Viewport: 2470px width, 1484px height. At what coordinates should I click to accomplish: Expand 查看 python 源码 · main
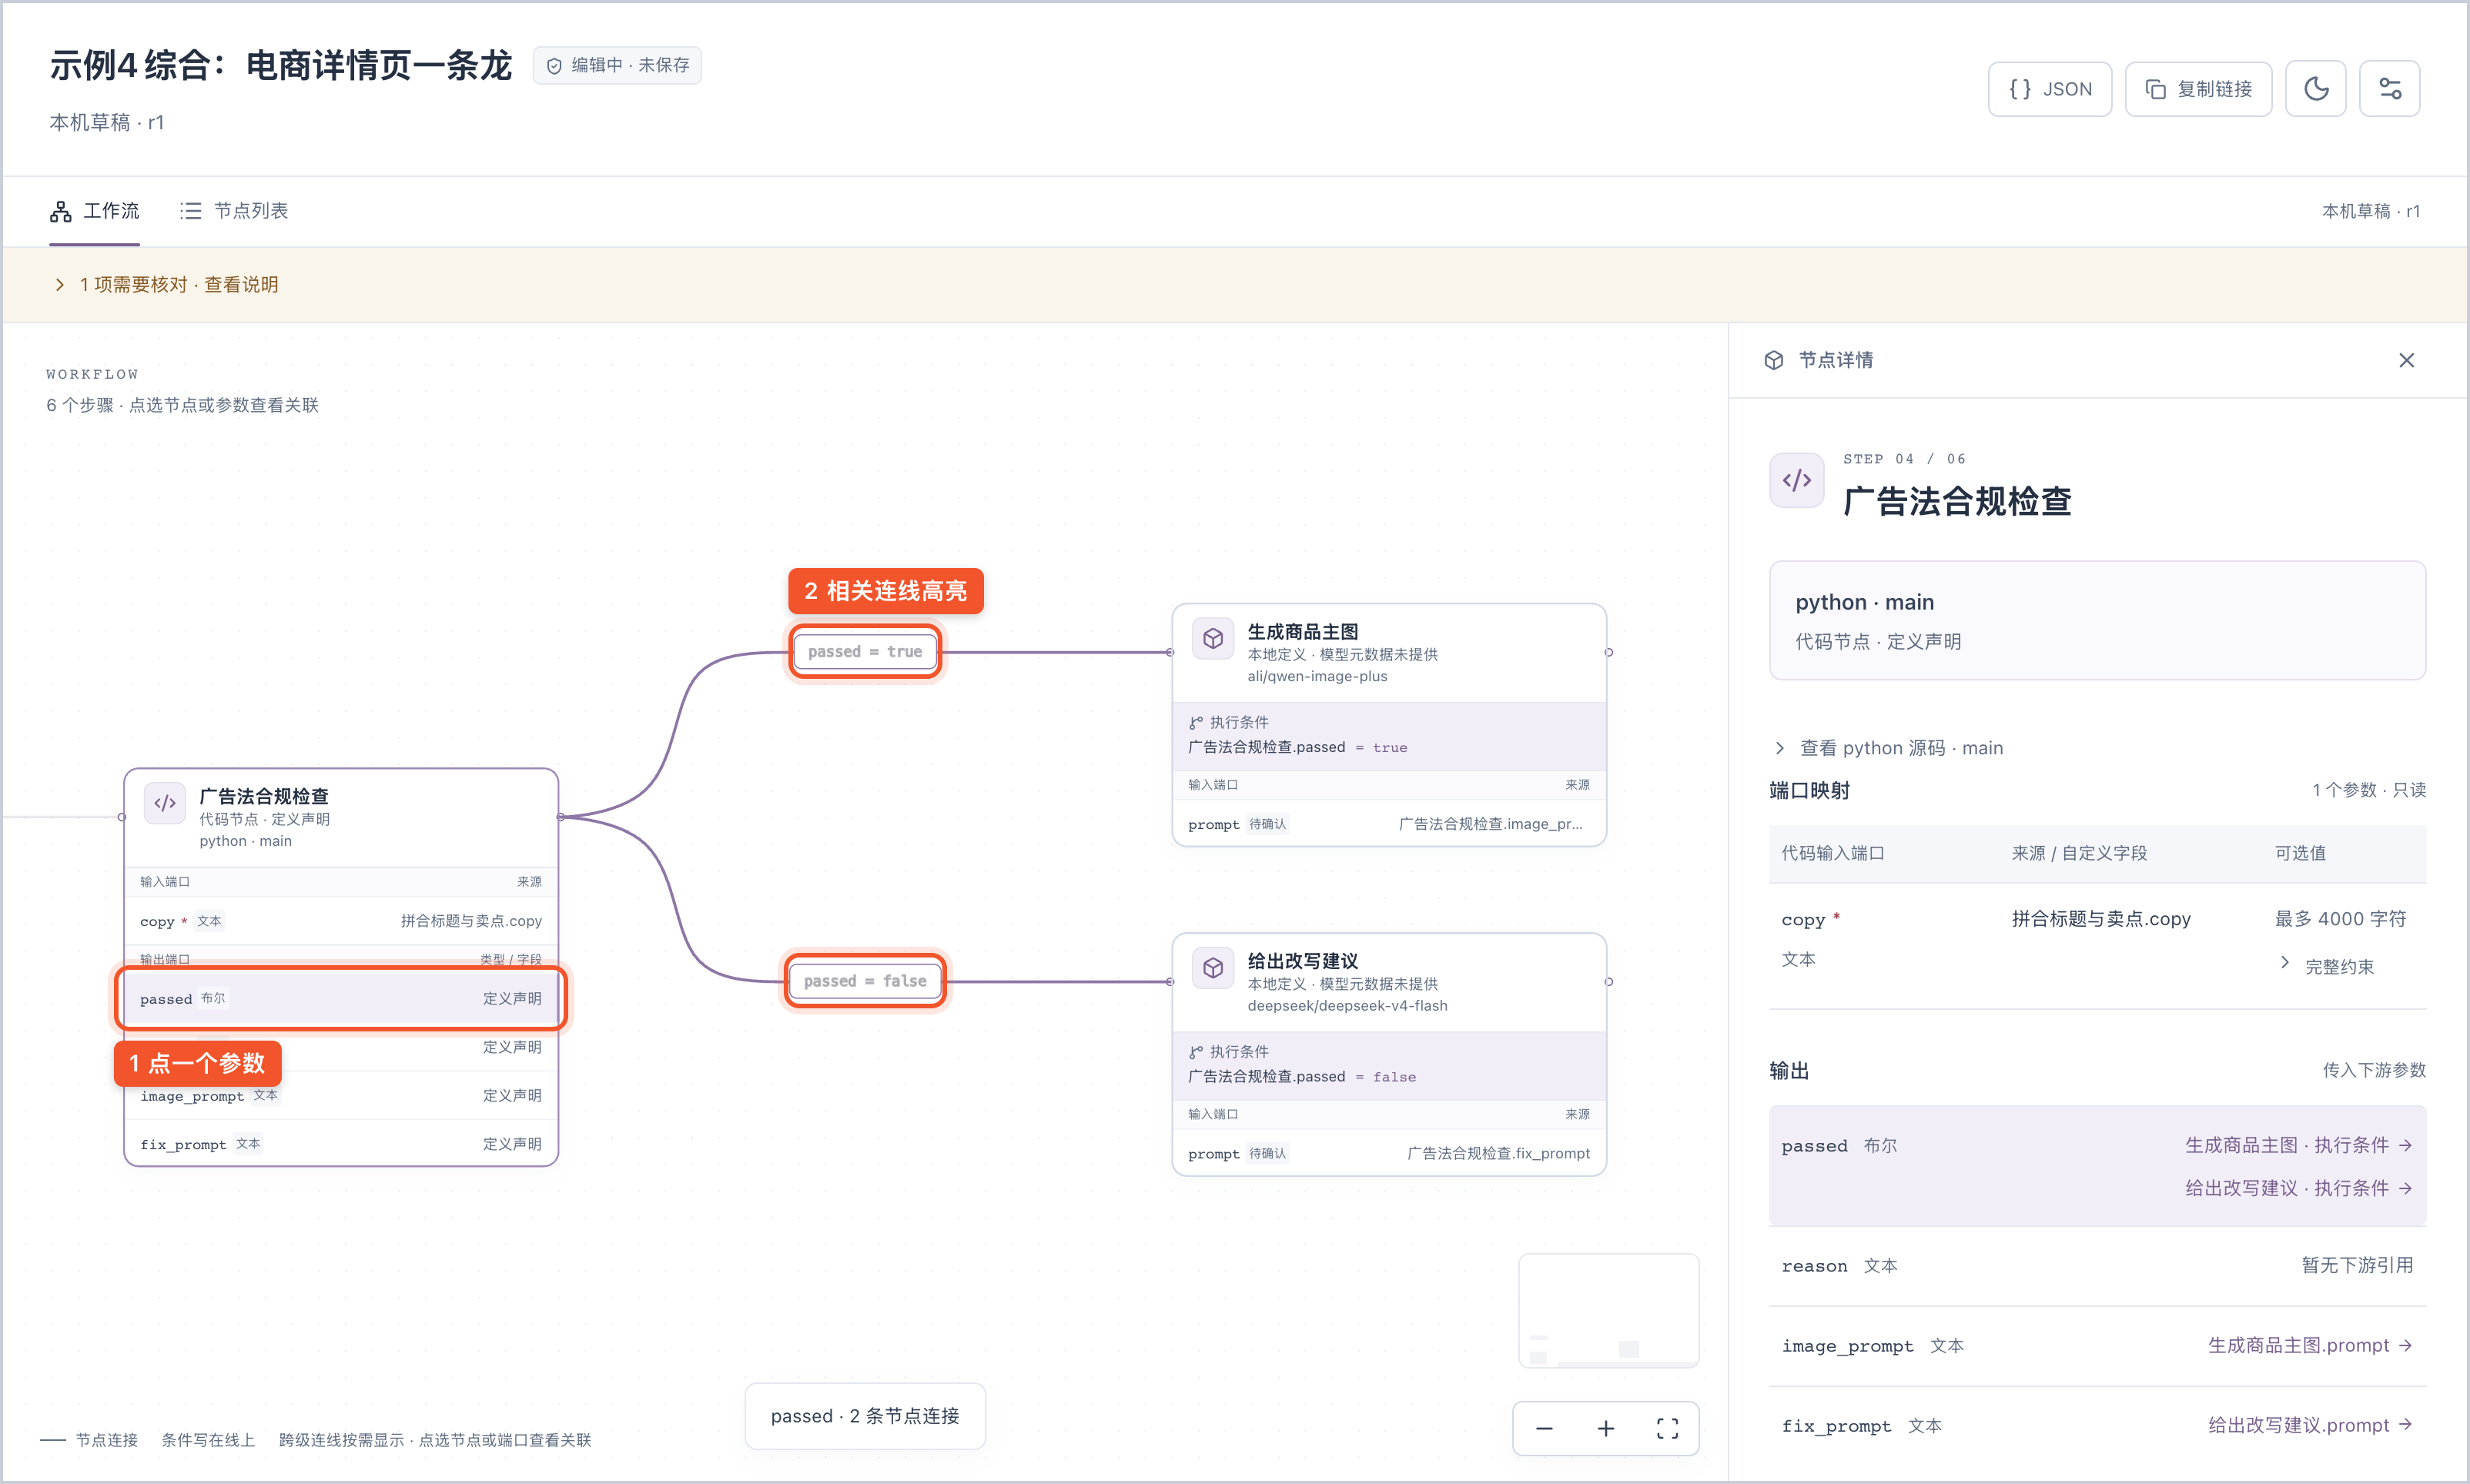coord(1888,748)
